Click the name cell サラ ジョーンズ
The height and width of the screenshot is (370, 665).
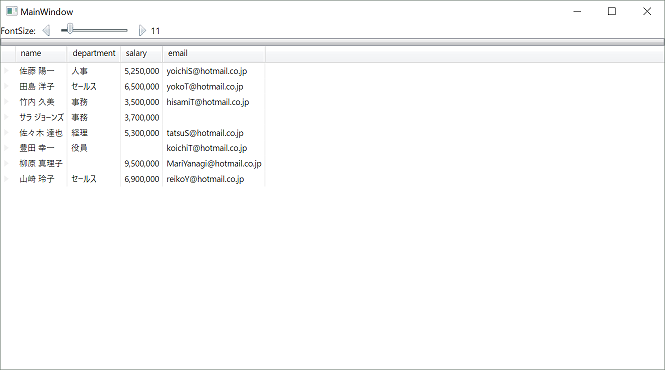(x=41, y=117)
